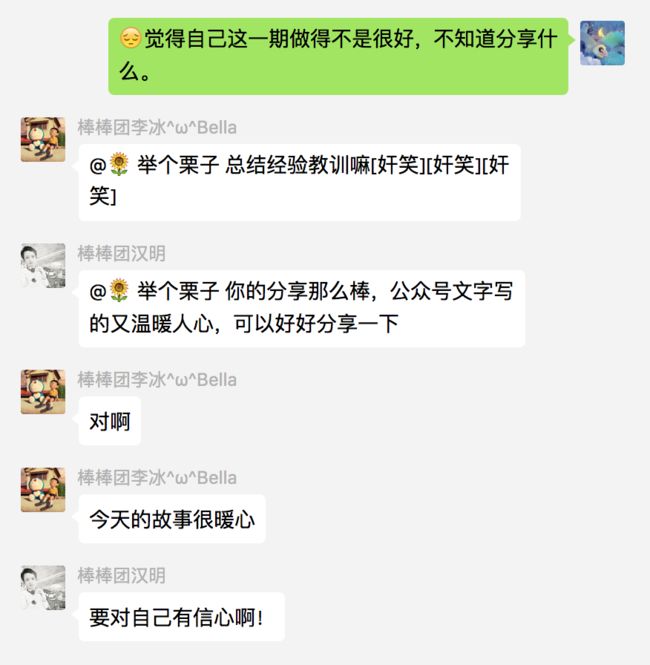Click the 今天的故事很暖心 message bubble
Viewport: 650px width, 665px height.
[172, 519]
